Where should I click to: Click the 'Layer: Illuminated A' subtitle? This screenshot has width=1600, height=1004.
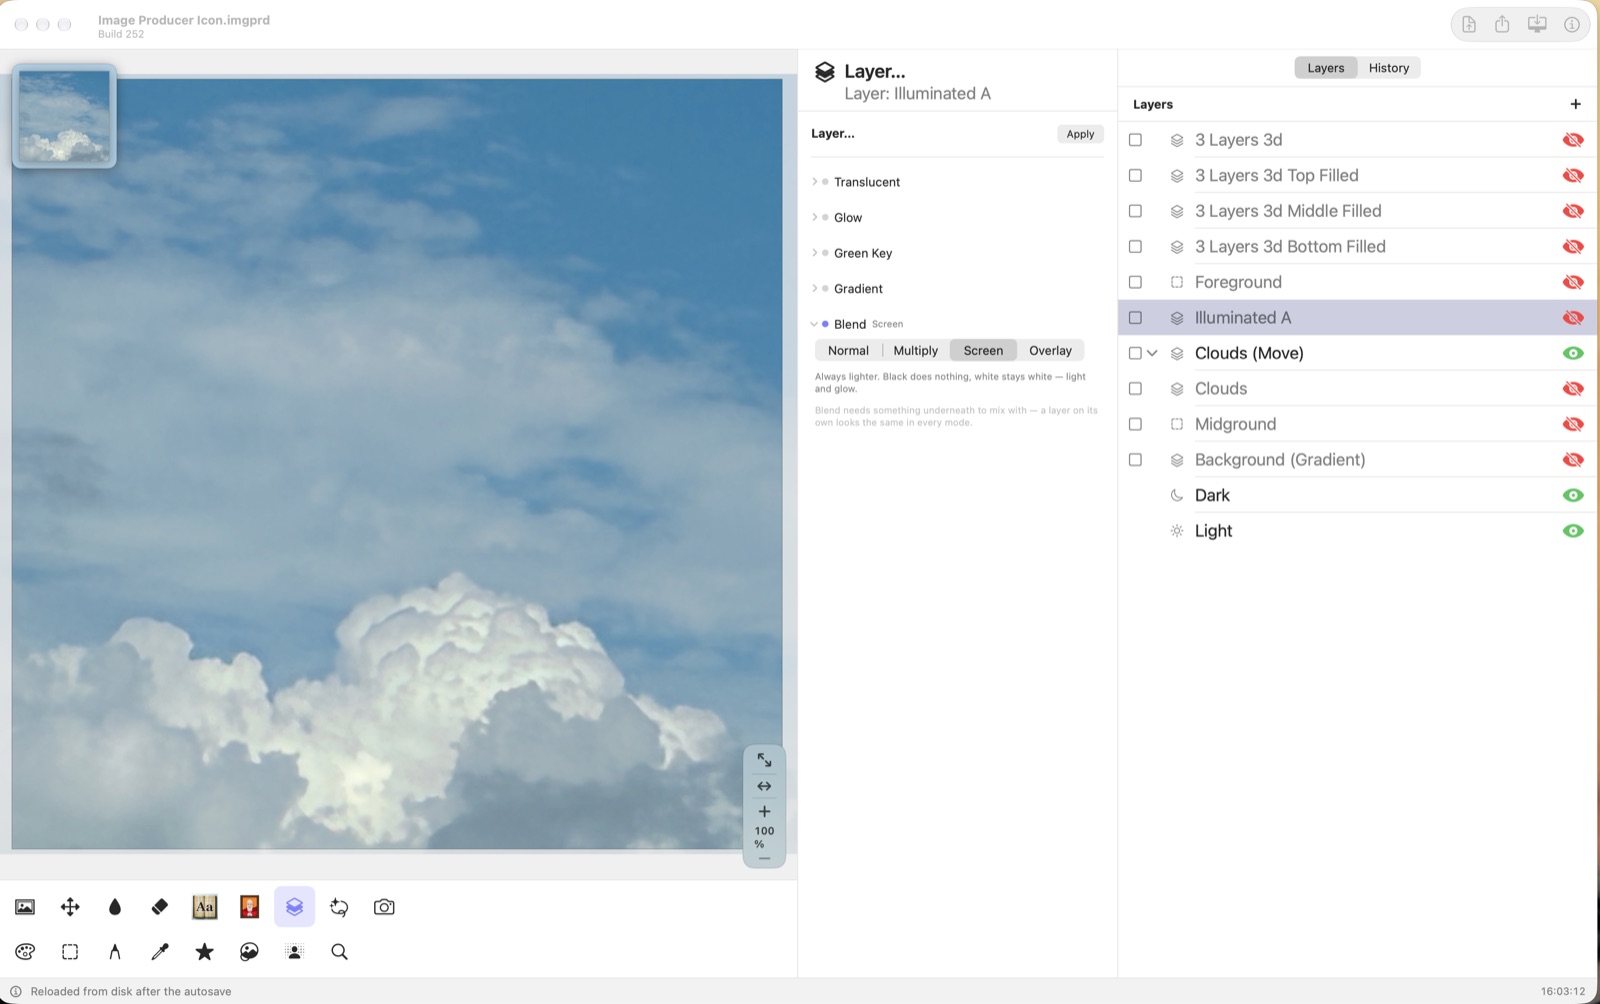[917, 94]
